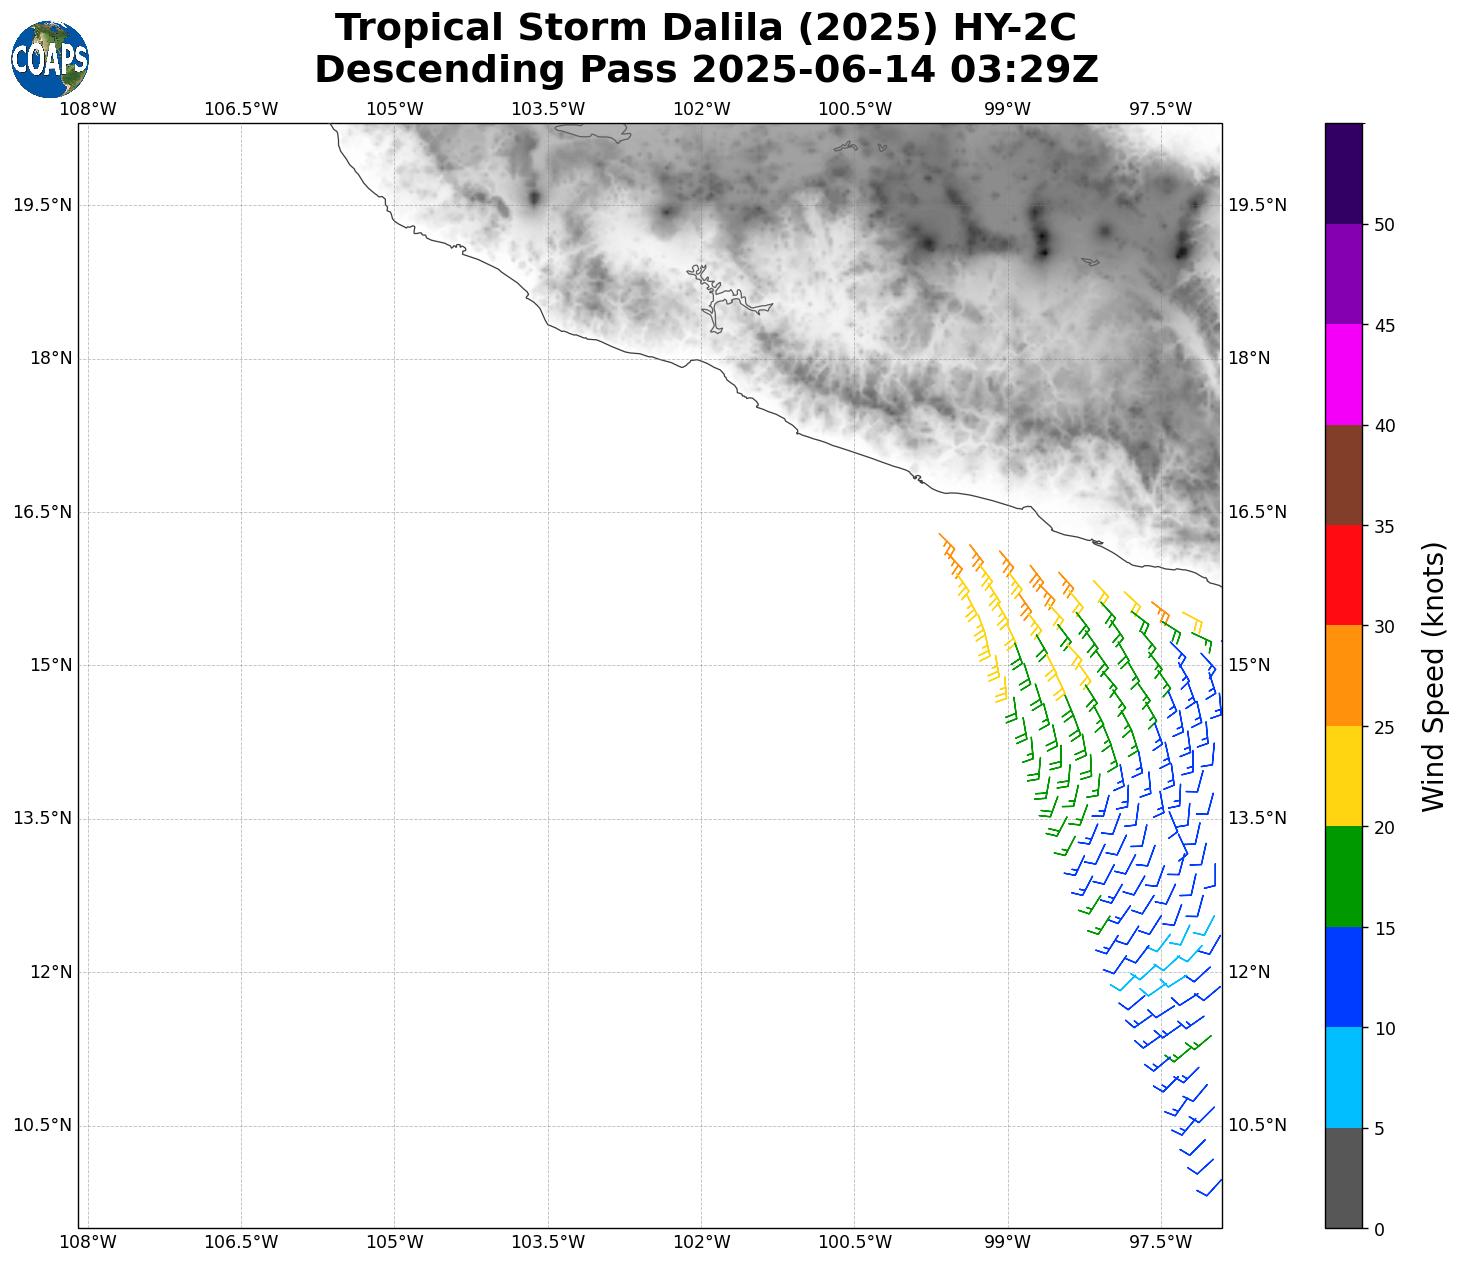Click the COAPS globe logo
Image resolution: width=1462 pixels, height=1264 pixels.
coord(50,59)
